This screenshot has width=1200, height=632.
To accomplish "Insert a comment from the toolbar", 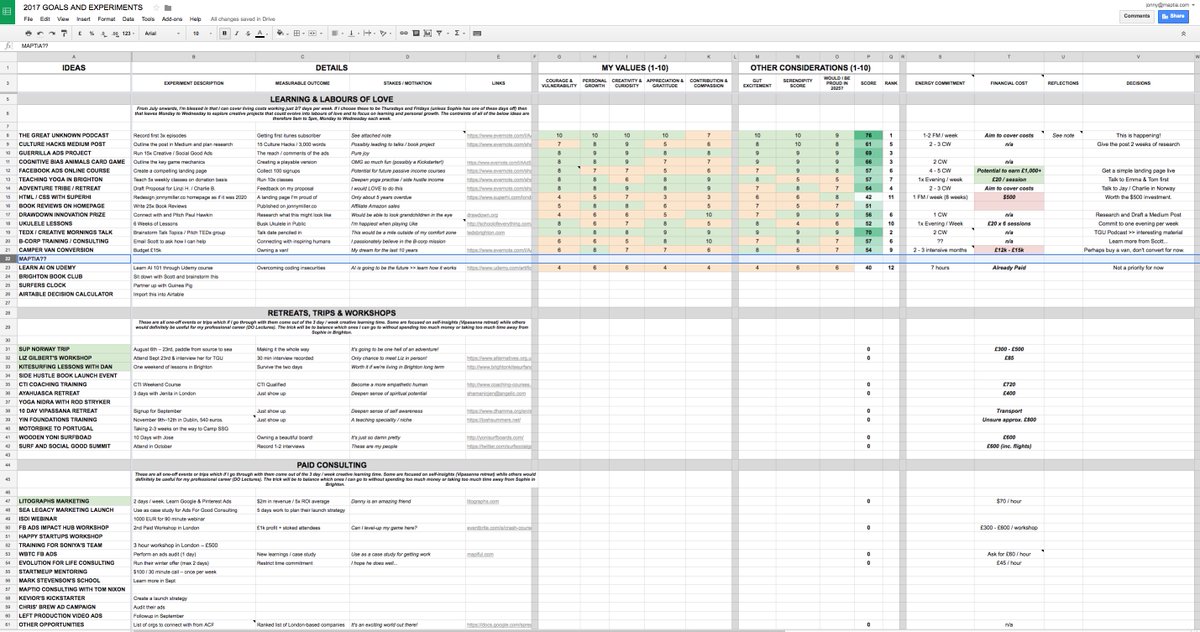I will point(415,33).
